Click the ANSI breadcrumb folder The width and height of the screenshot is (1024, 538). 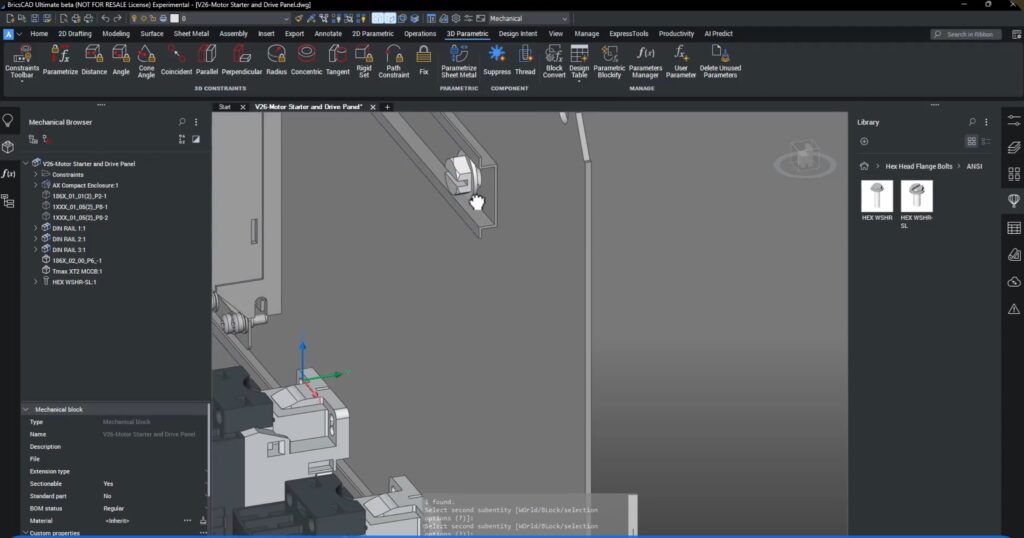tap(974, 166)
